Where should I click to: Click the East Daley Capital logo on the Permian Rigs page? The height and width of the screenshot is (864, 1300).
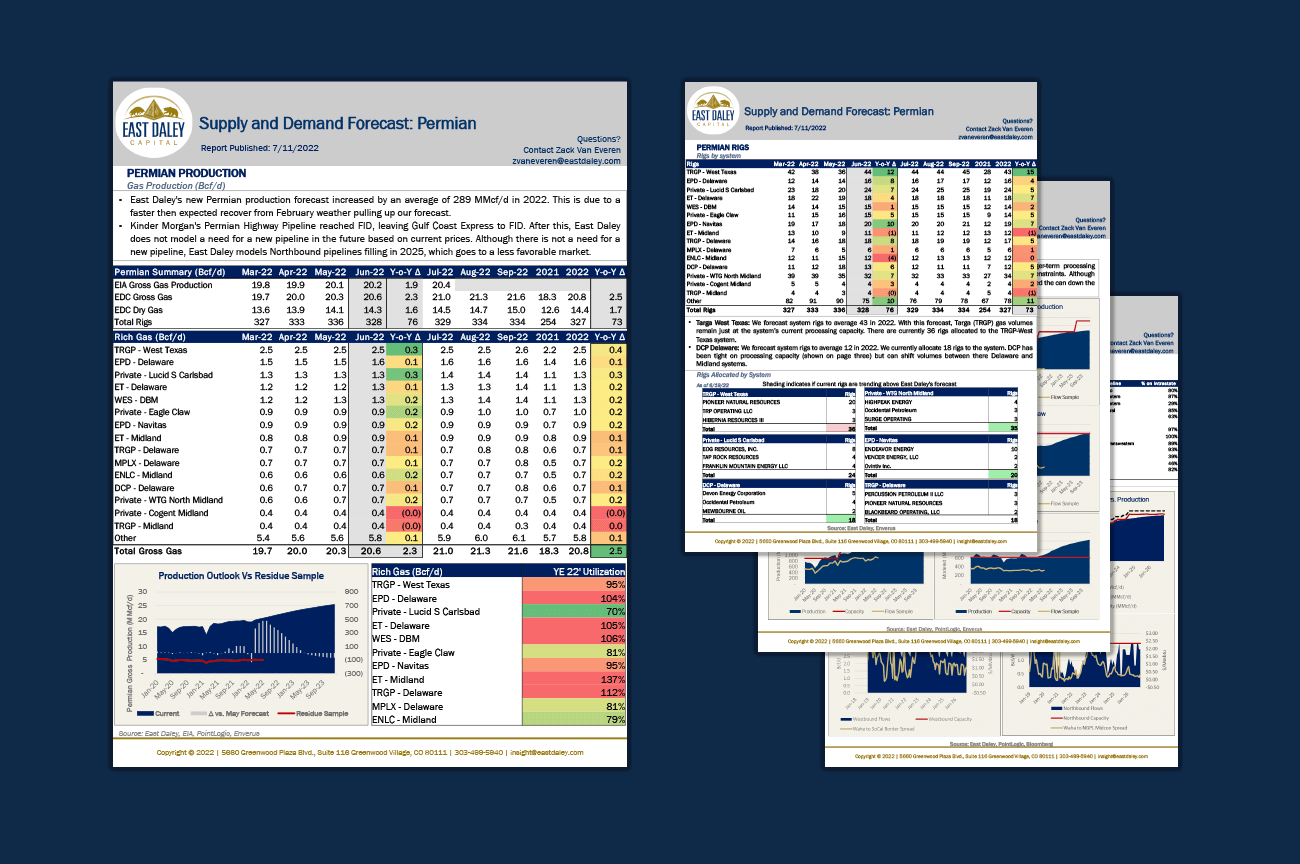point(713,111)
